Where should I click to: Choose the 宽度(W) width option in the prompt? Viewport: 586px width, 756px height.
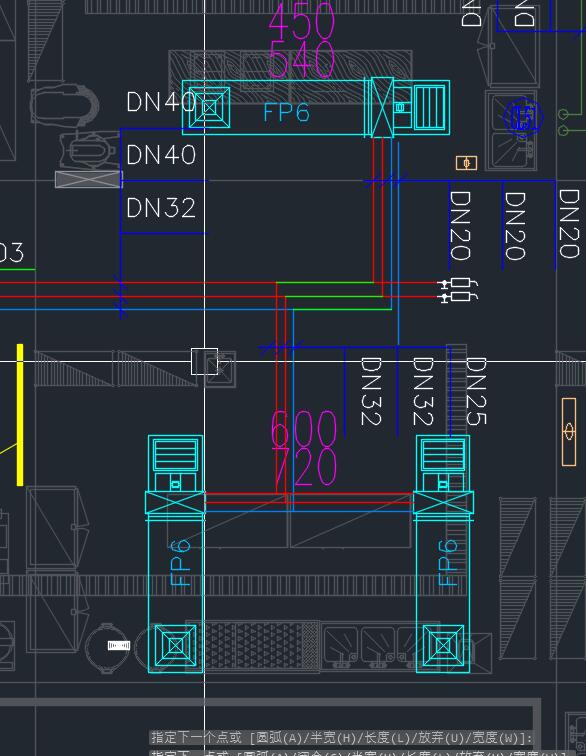point(494,738)
